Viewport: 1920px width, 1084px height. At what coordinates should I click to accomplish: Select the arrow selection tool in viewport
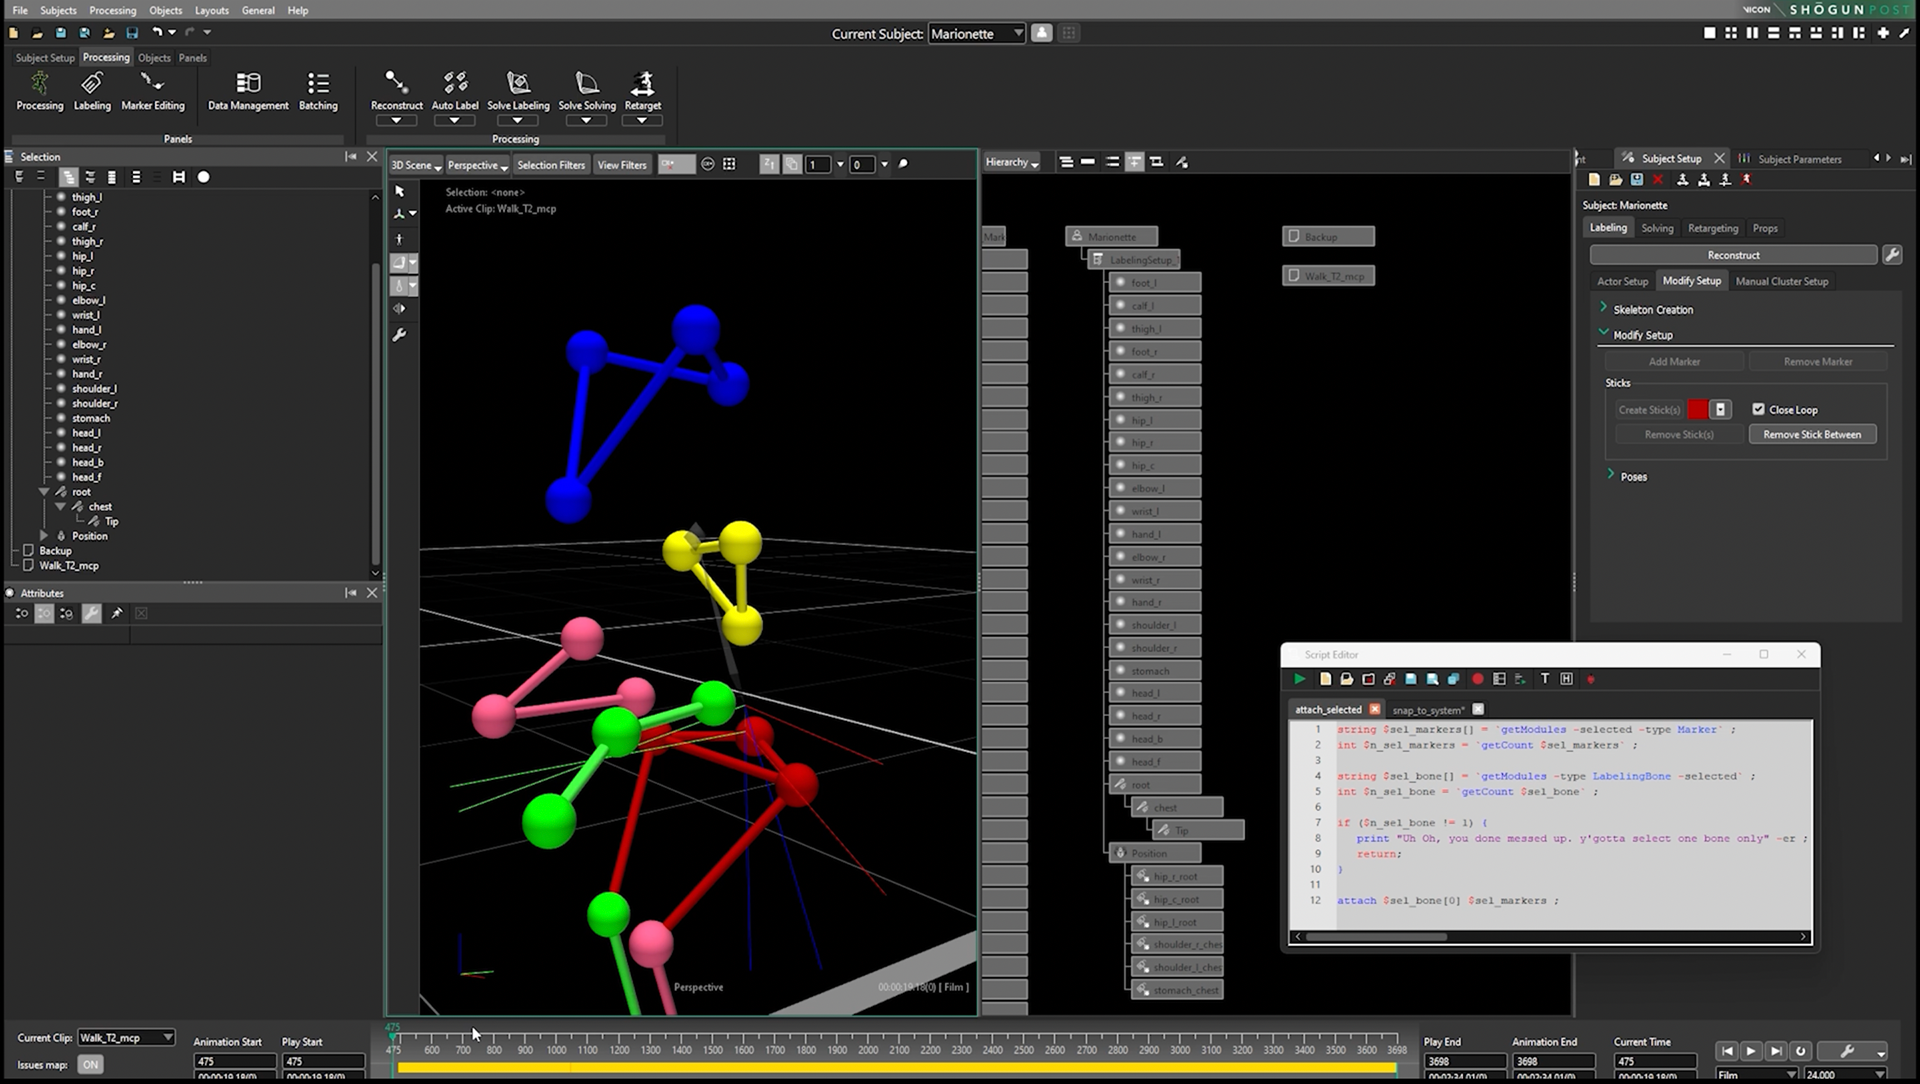tap(399, 191)
